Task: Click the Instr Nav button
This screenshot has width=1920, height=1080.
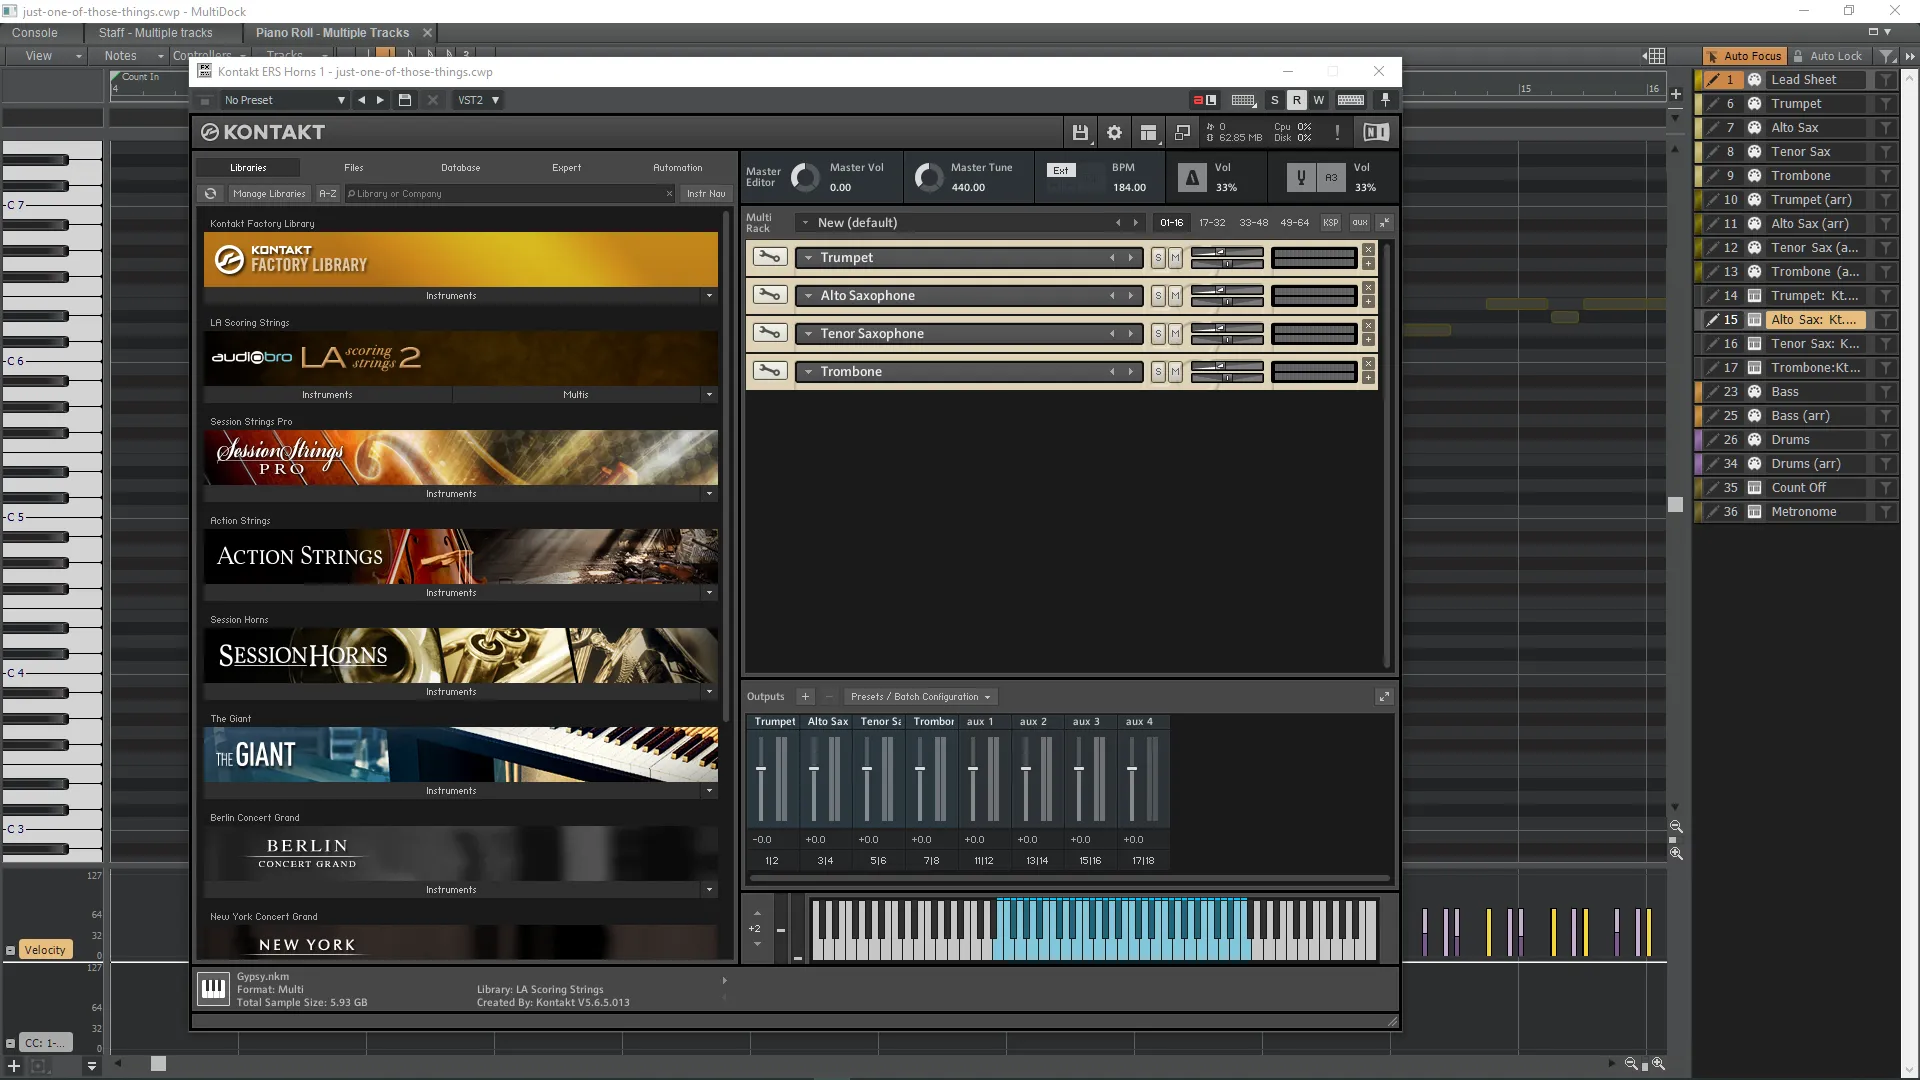Action: 705,193
